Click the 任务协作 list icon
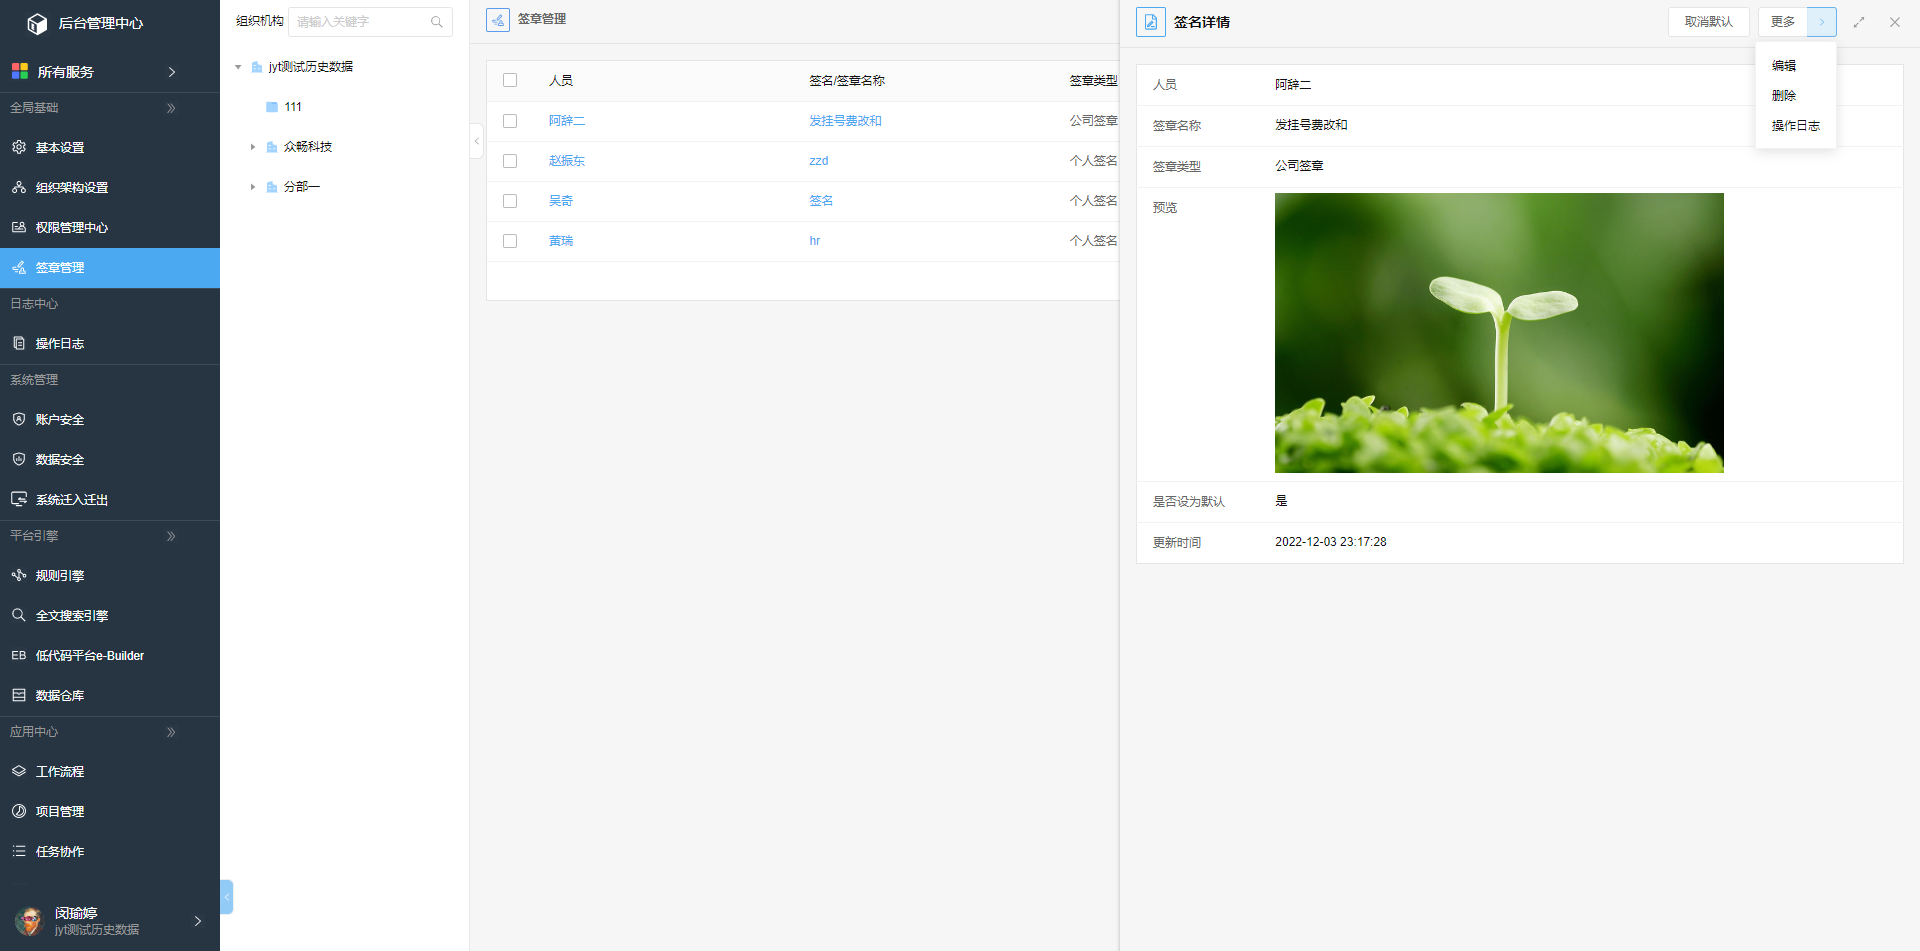The image size is (1920, 951). (19, 851)
